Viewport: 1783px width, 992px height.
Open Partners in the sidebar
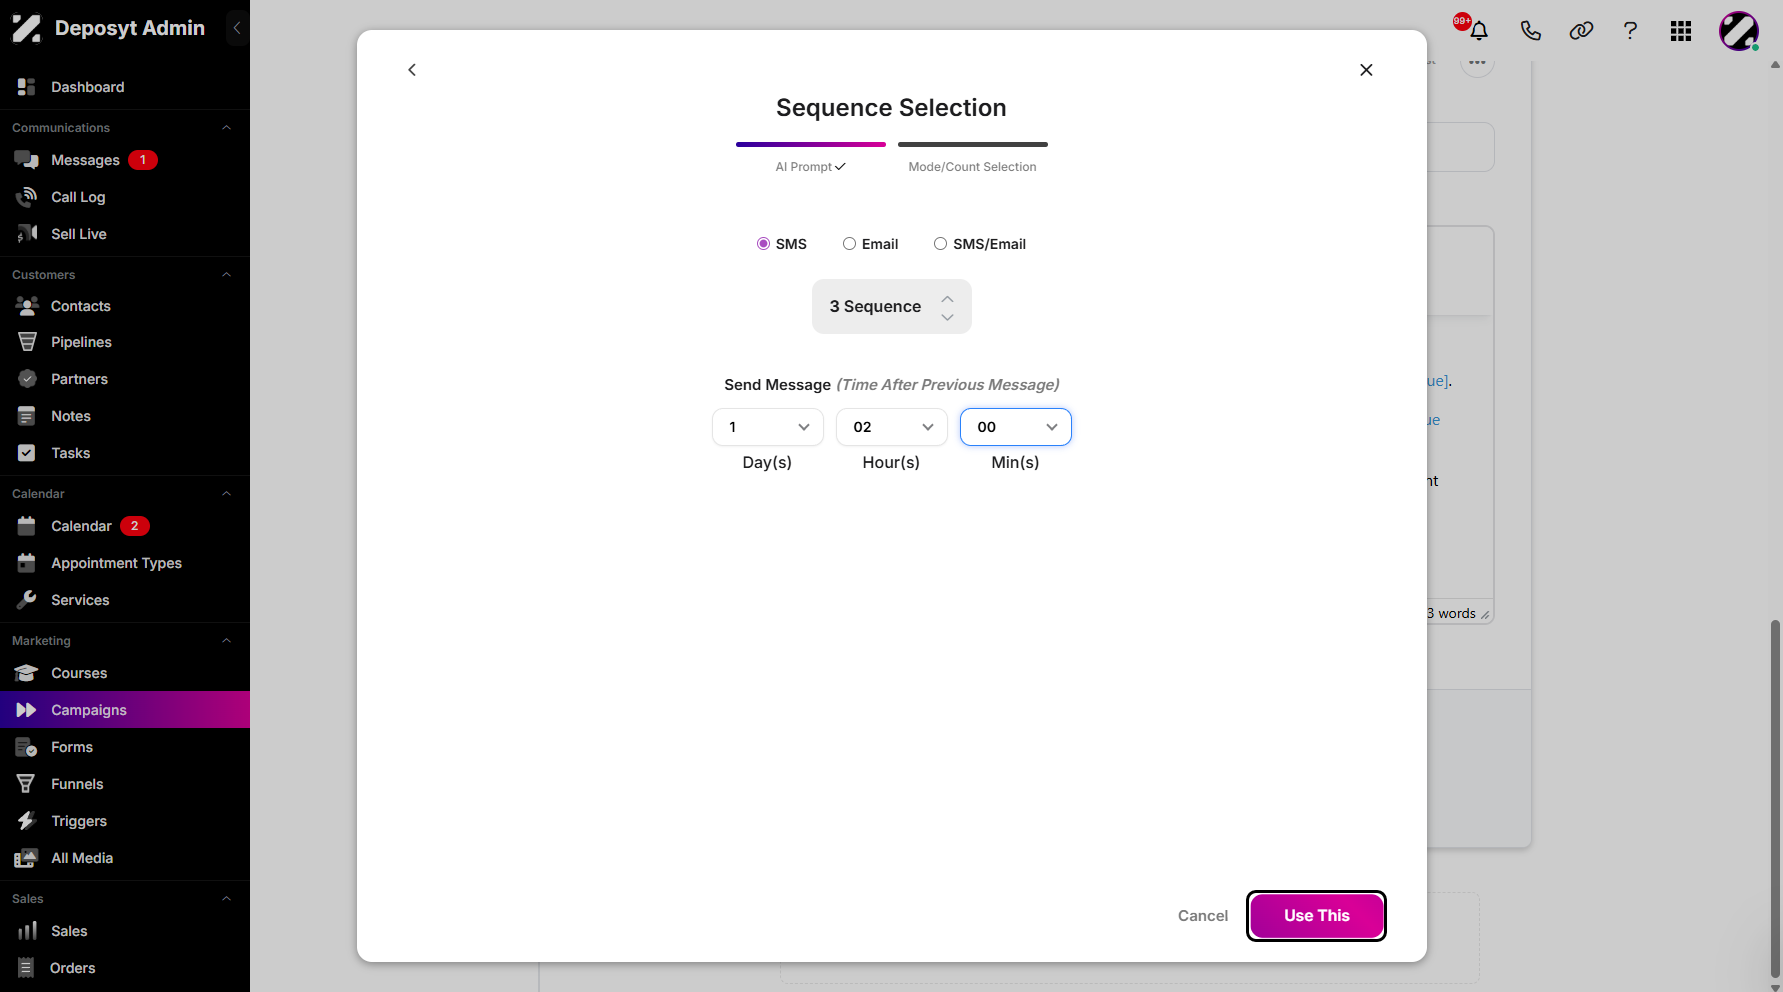pos(125,379)
